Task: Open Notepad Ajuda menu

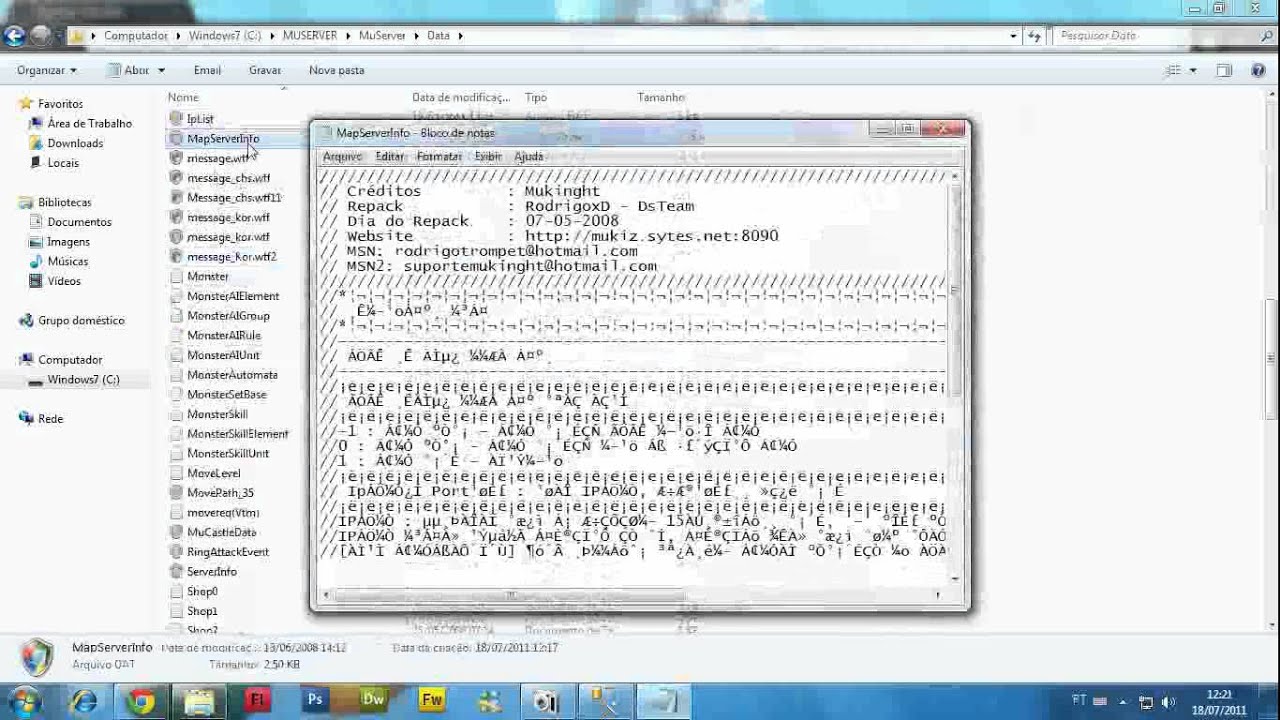Action: pos(528,156)
